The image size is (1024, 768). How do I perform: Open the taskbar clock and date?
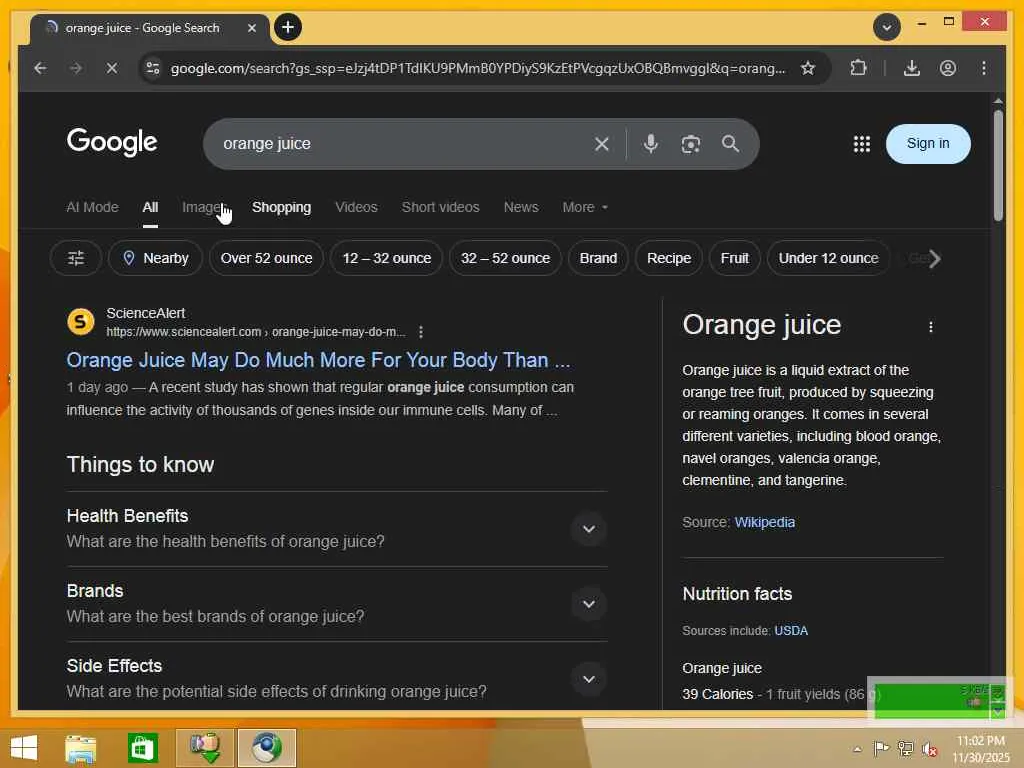coord(980,749)
